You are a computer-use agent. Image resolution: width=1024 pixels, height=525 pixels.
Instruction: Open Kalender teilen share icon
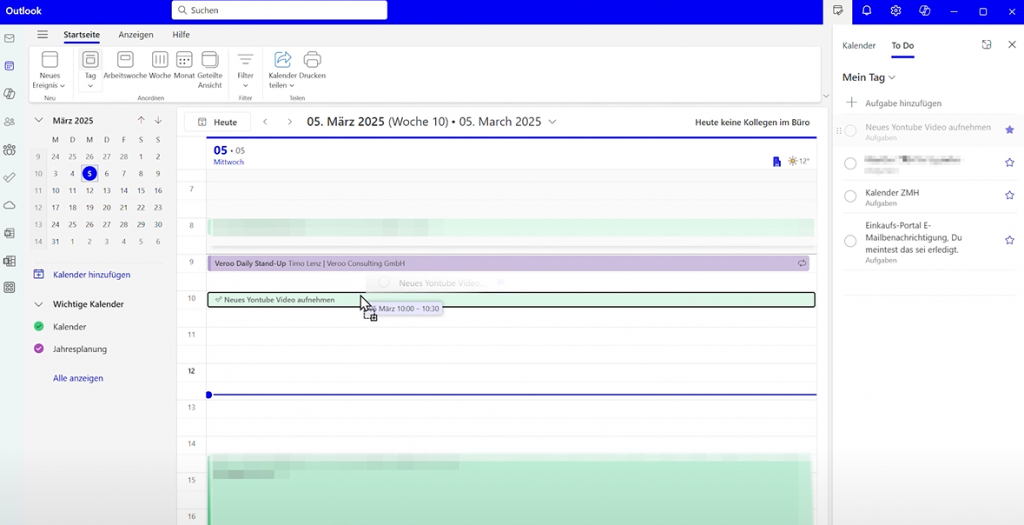pyautogui.click(x=283, y=59)
